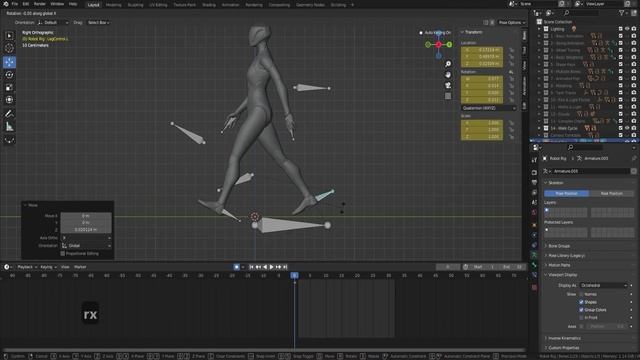Activate the Rotate tool
This screenshot has height=360, width=640.
click(9, 75)
